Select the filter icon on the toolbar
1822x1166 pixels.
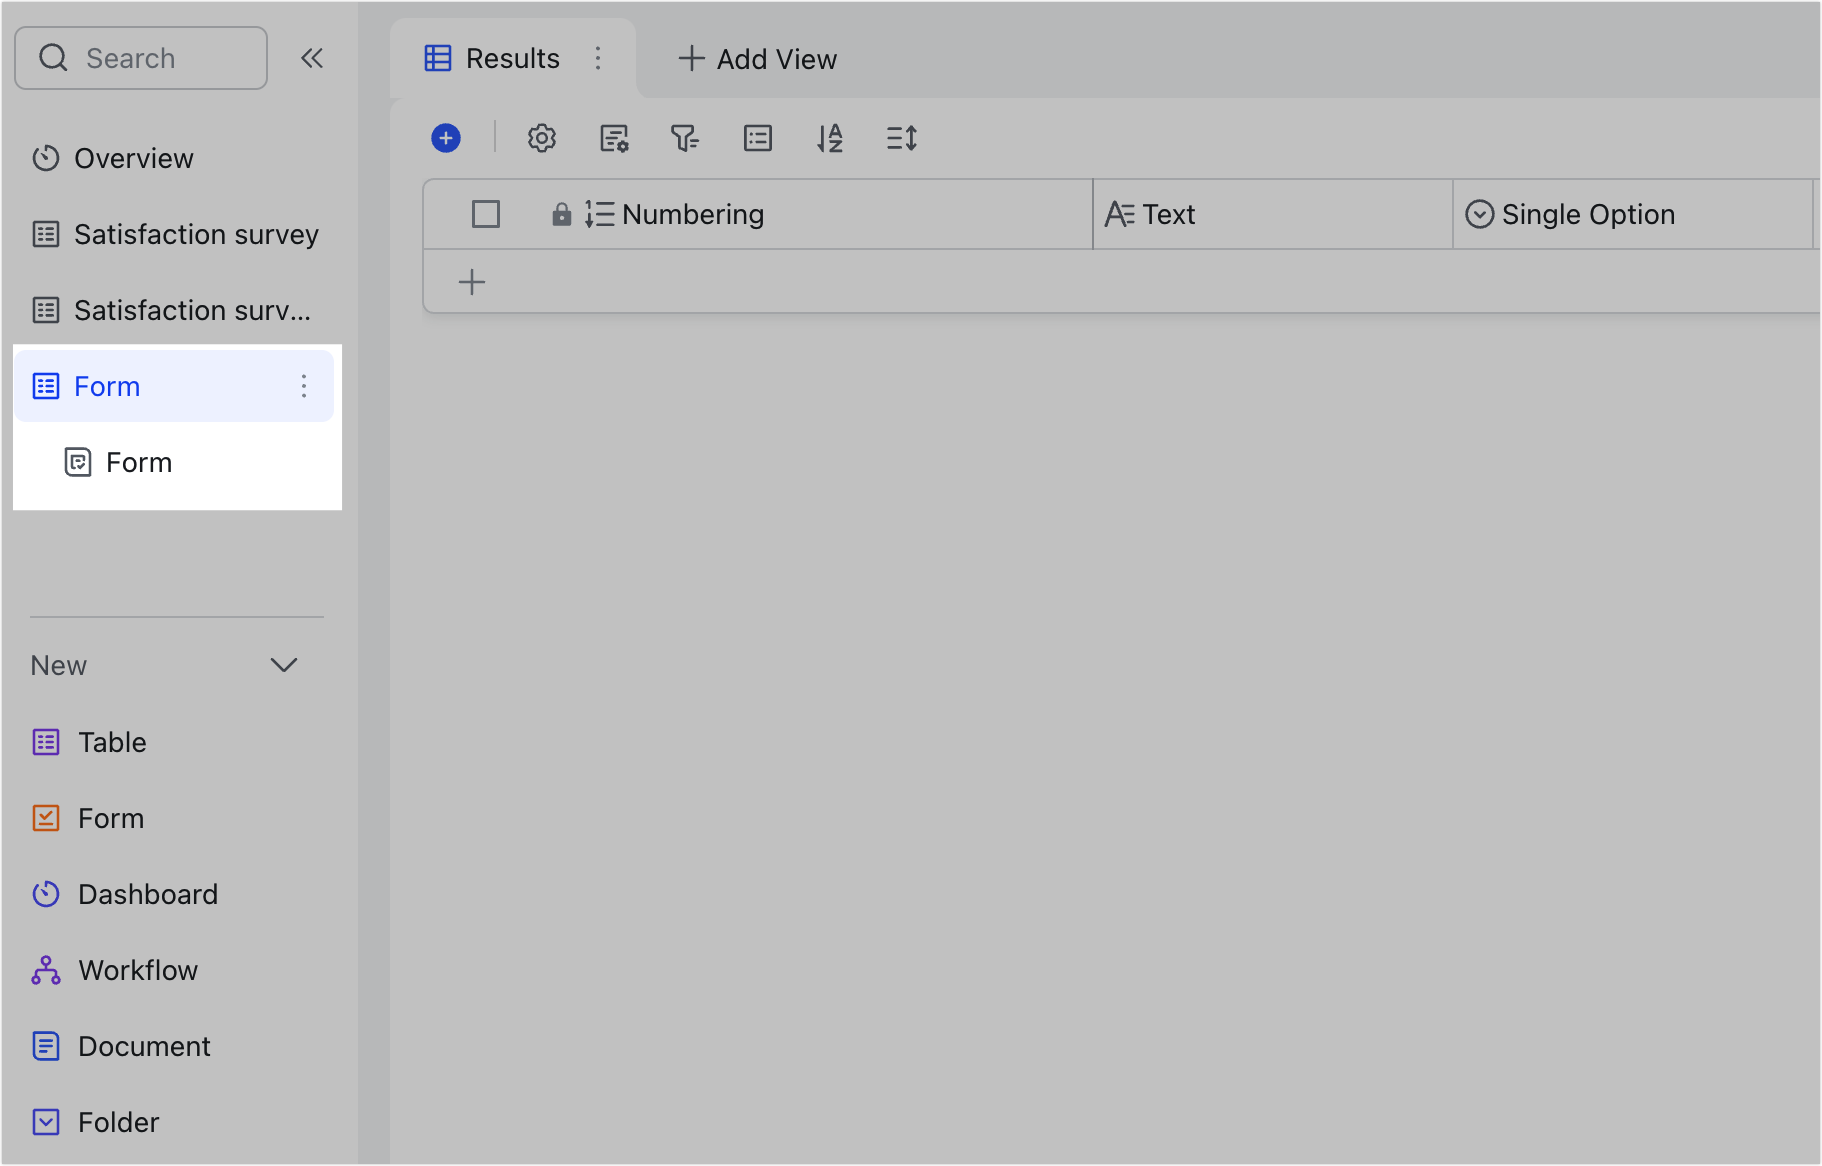pos(685,138)
